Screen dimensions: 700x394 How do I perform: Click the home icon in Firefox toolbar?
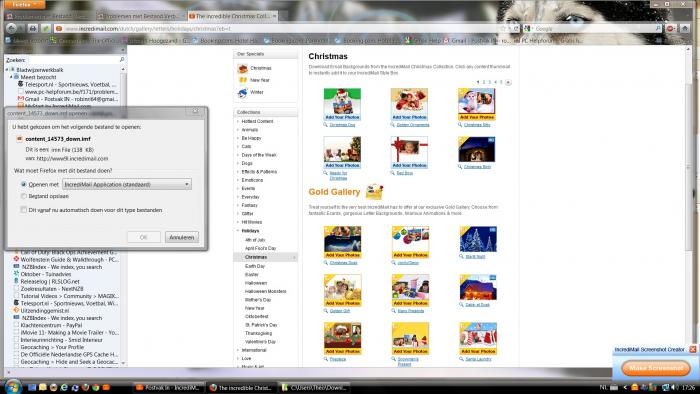click(685, 28)
